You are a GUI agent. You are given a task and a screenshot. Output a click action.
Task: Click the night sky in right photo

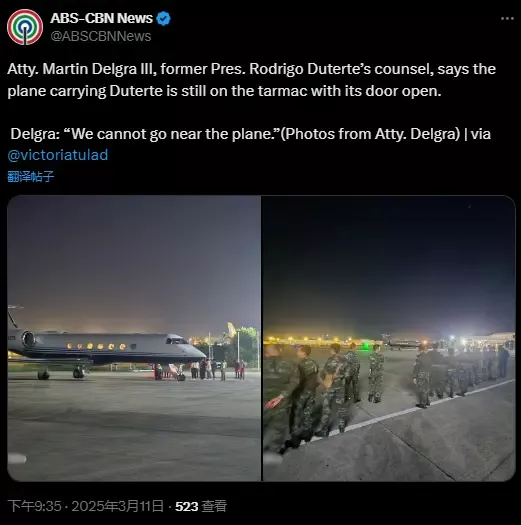pyautogui.click(x=389, y=261)
